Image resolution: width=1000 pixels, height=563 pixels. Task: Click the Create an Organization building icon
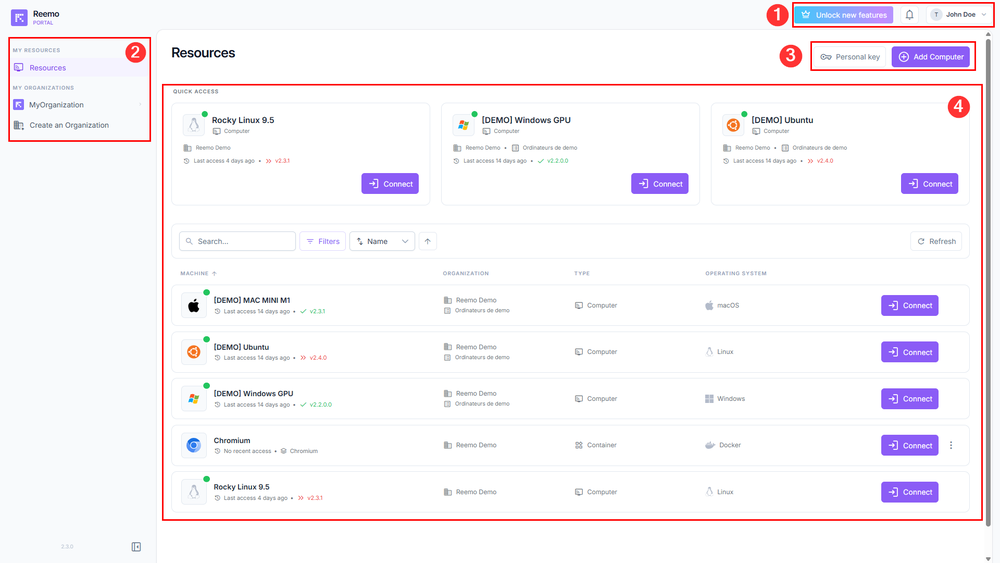[18, 125]
